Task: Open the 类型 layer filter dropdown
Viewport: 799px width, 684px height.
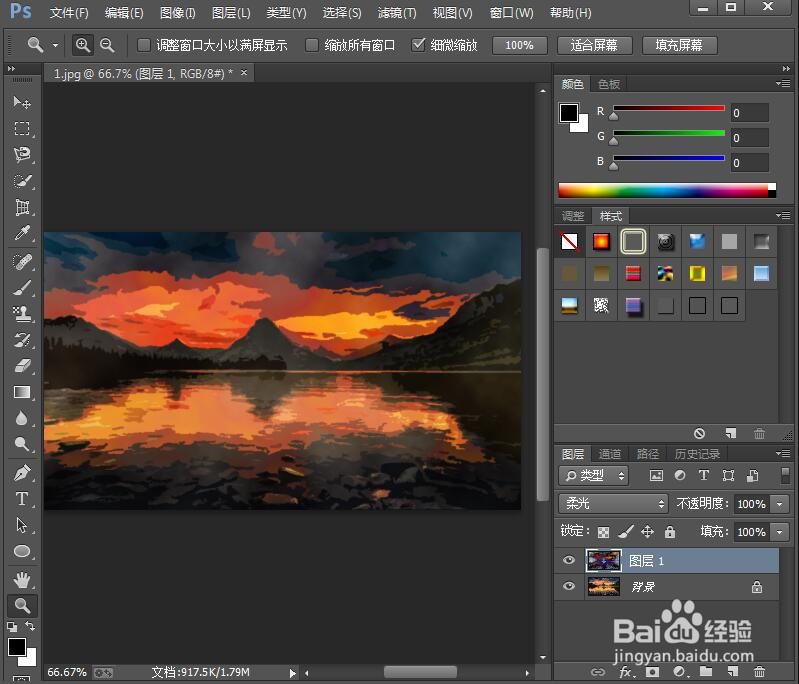Action: point(594,476)
